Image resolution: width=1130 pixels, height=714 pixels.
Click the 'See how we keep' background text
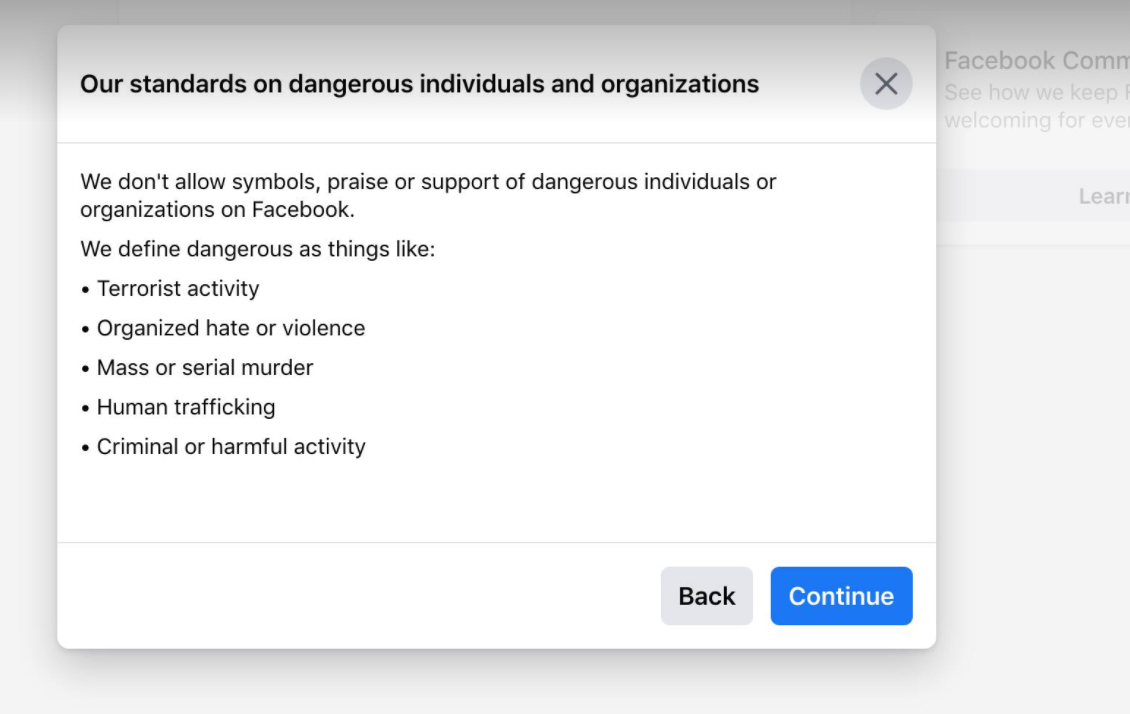pos(1030,93)
